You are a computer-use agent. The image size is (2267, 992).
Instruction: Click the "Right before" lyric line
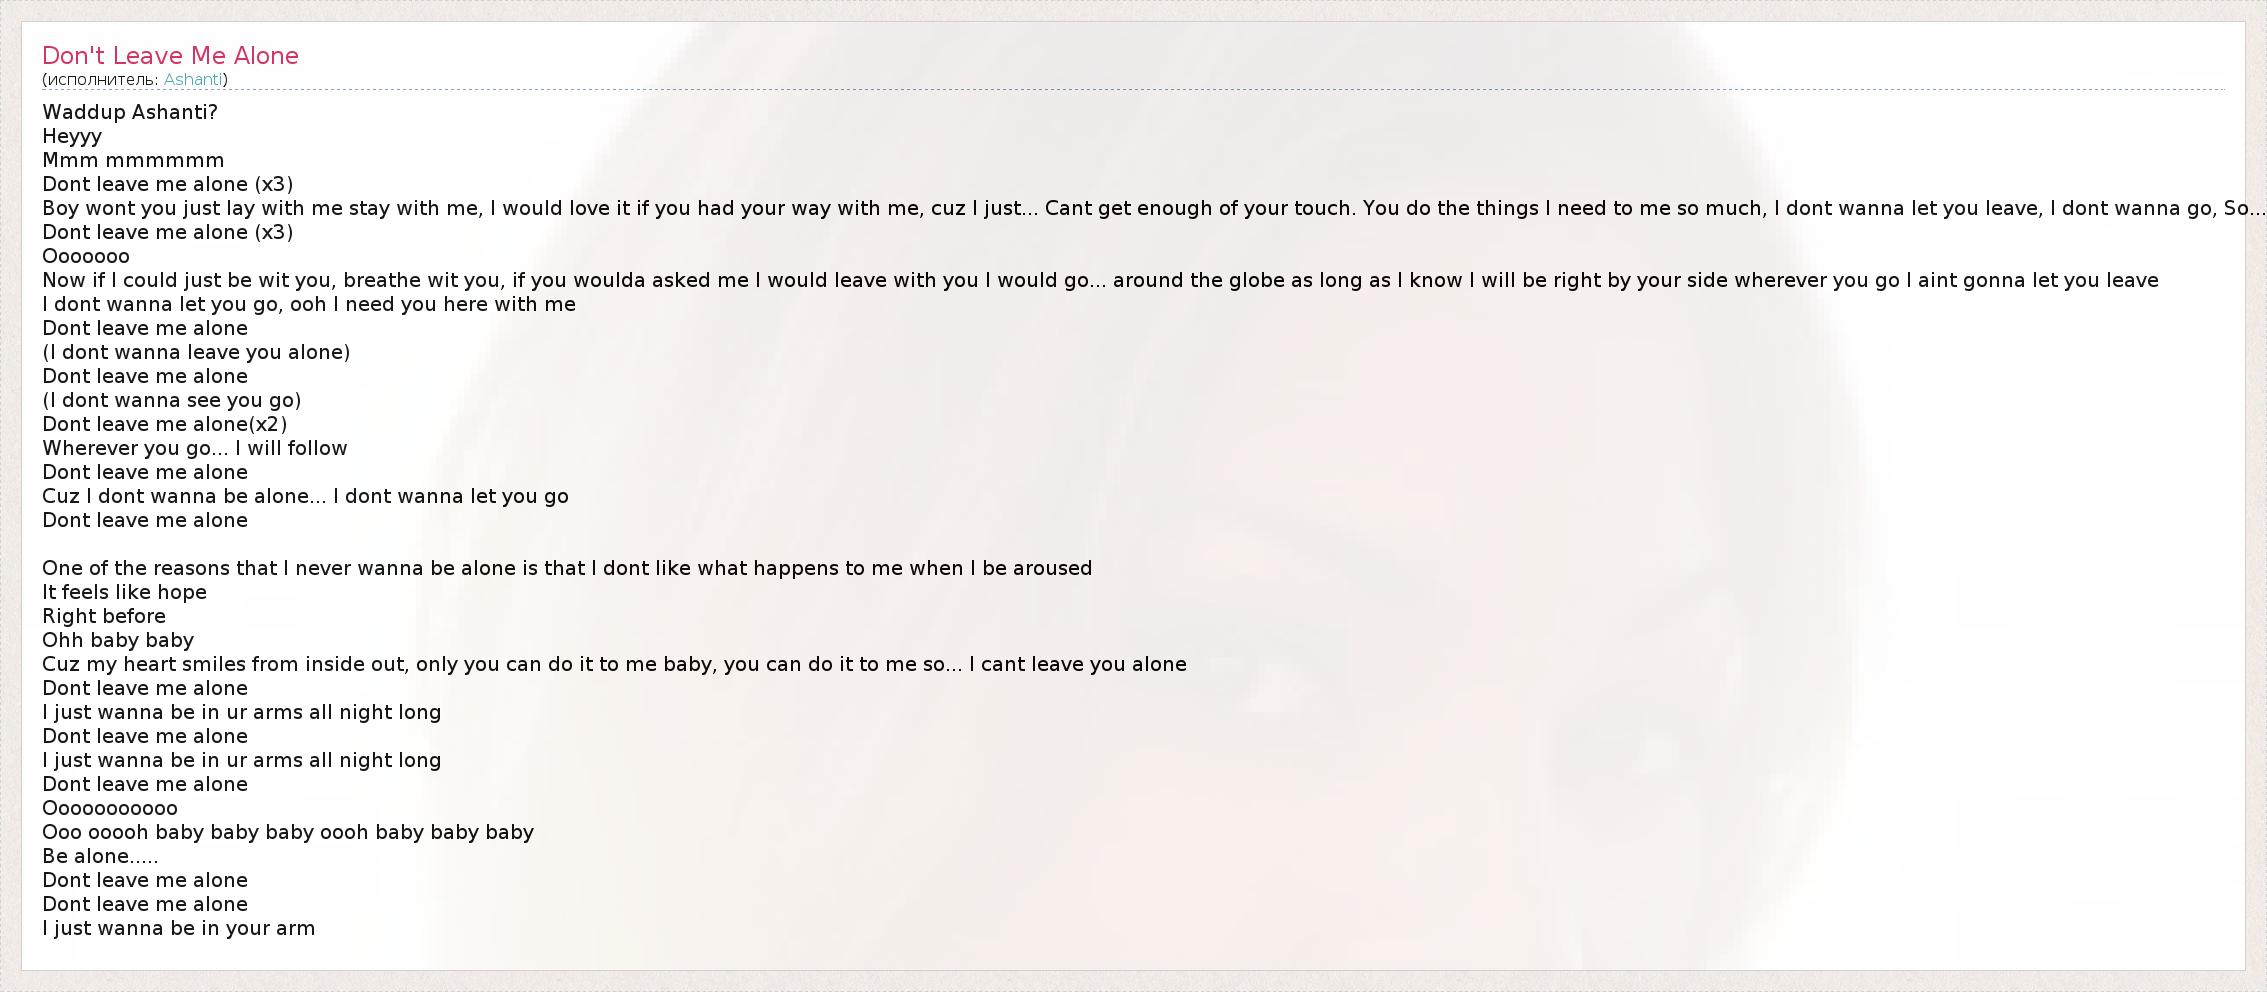(104, 616)
